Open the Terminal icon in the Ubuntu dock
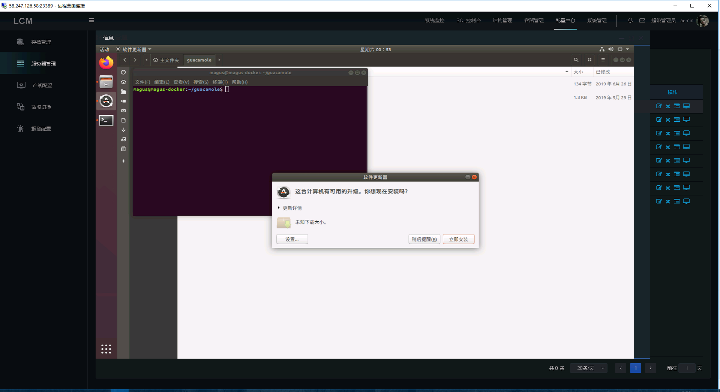The width and height of the screenshot is (720, 392). coord(106,120)
